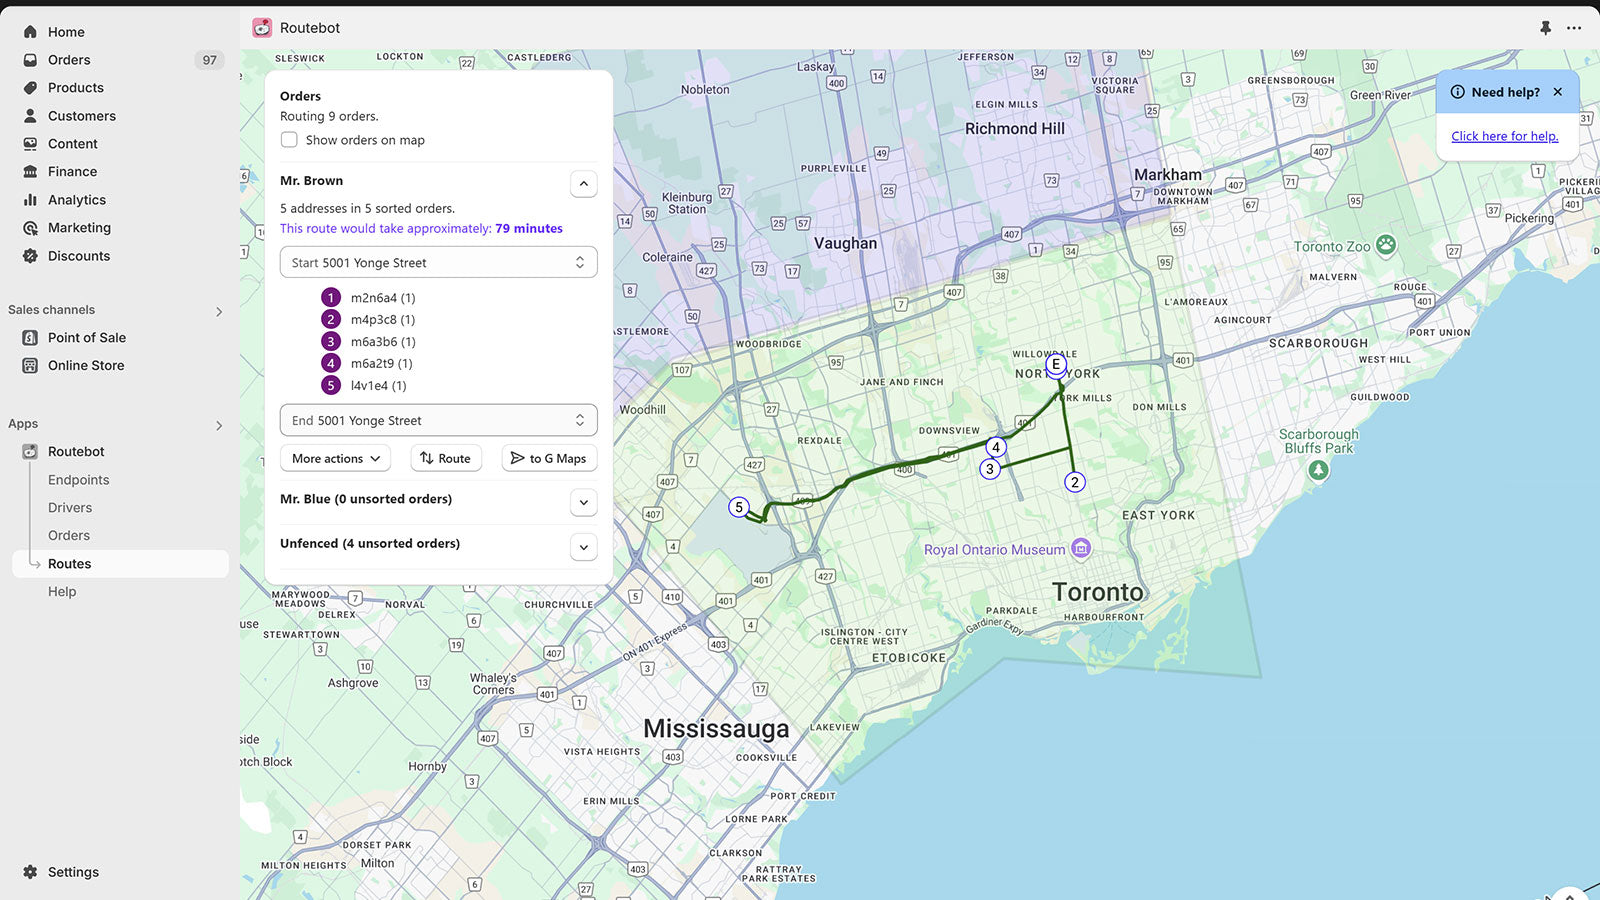
Task: Expand the Apps section chevron
Action: click(219, 426)
